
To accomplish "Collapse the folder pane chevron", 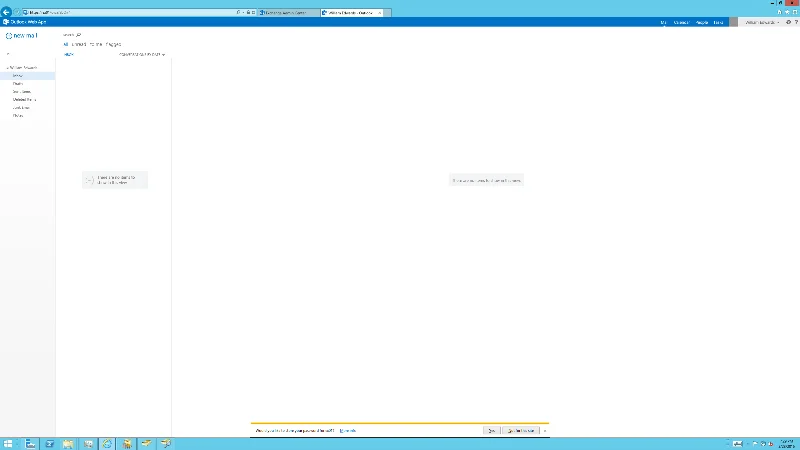I will 7,54.
